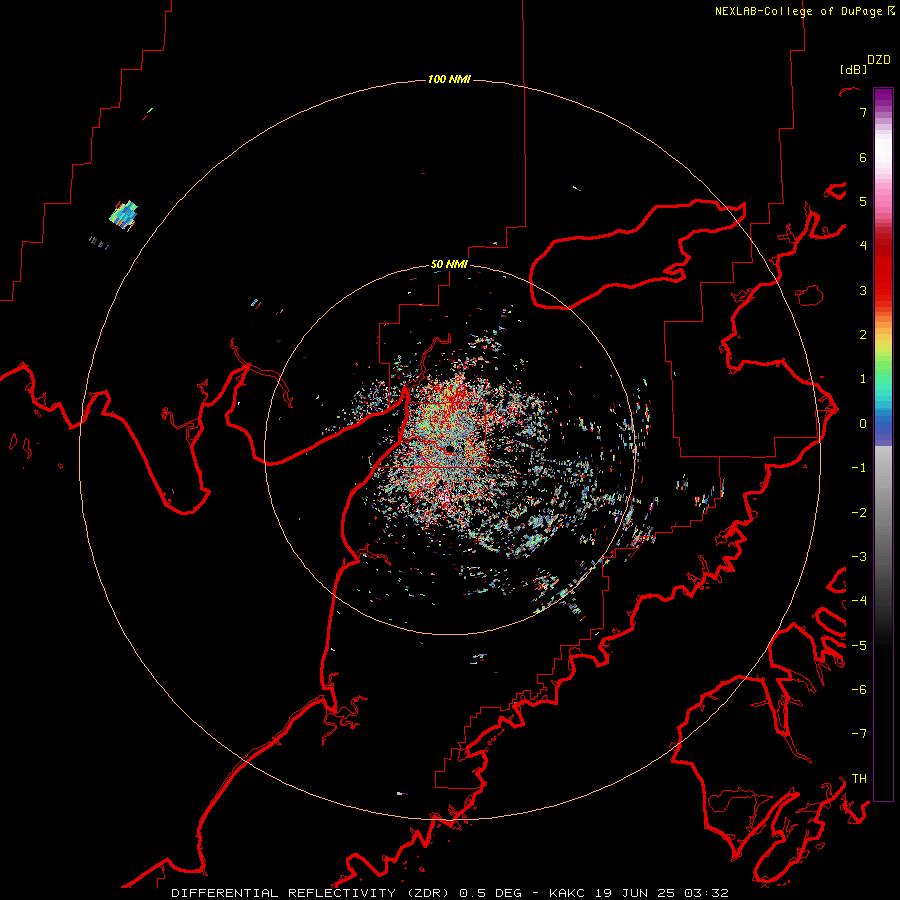This screenshot has width=900, height=900.
Task: Click the DZD color scale title
Action: click(x=879, y=60)
